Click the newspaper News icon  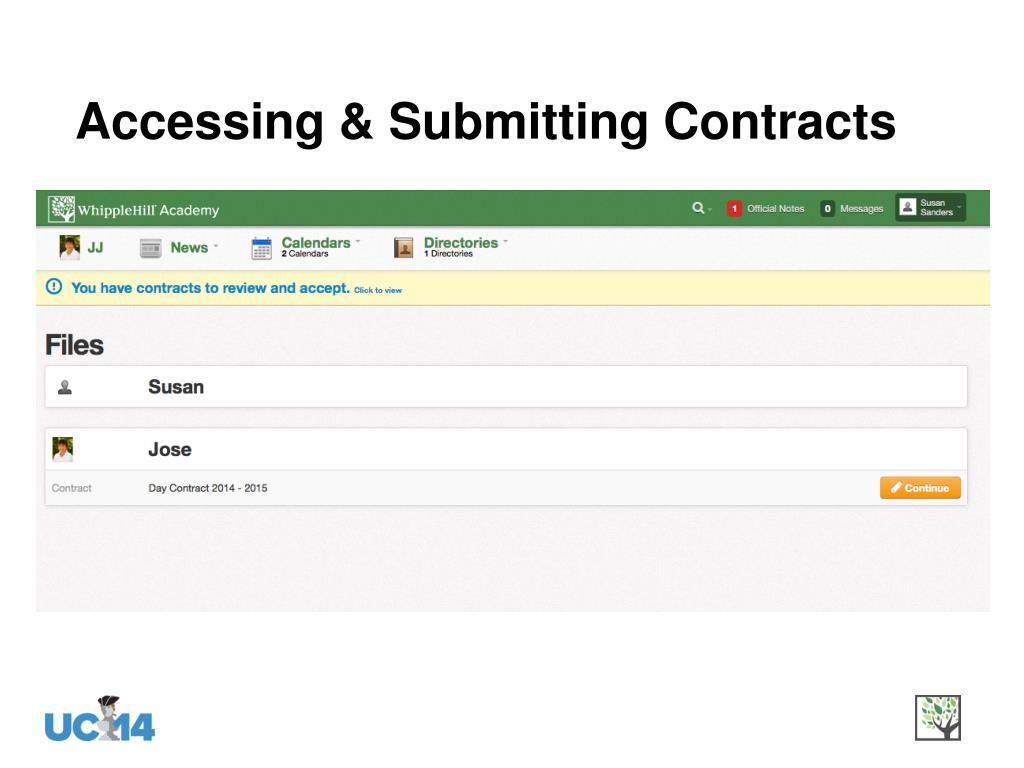coord(150,248)
